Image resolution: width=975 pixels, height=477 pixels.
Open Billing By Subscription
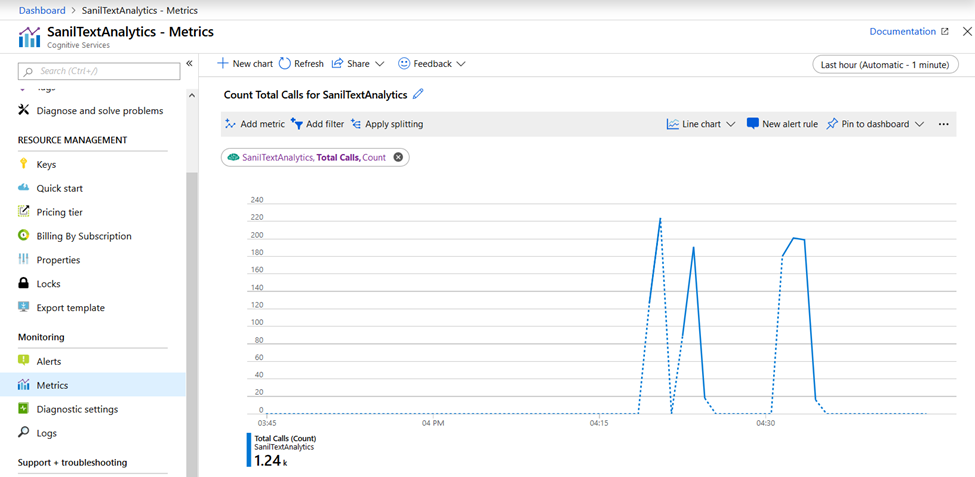pyautogui.click(x=84, y=236)
